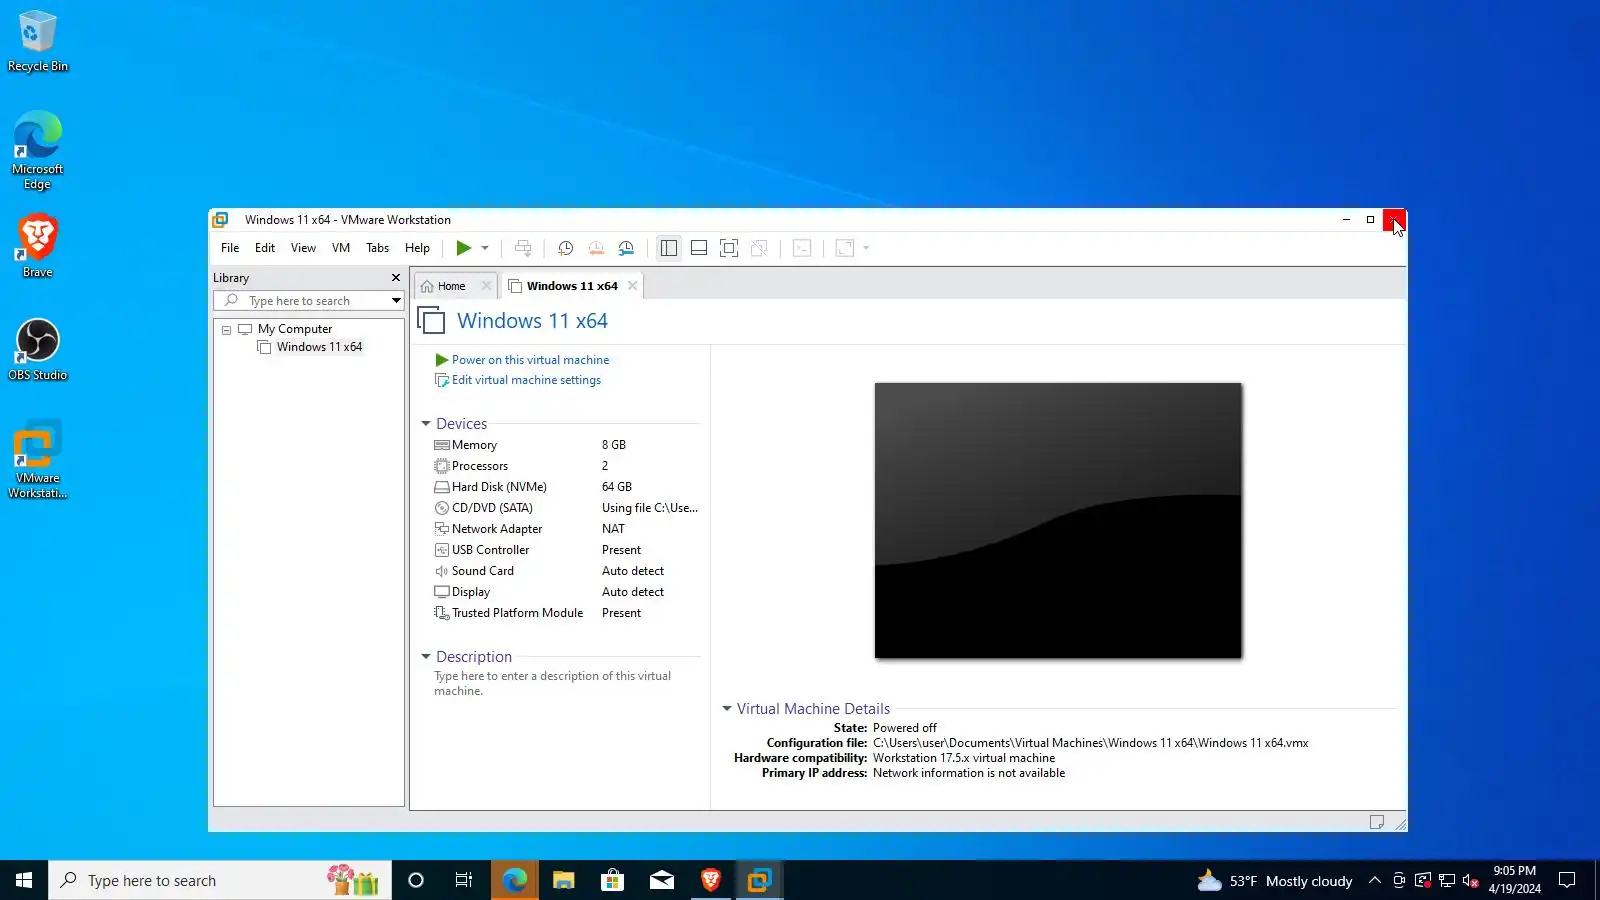Image resolution: width=1600 pixels, height=900 pixels.
Task: Open Microsoft Store from the taskbar
Action: 613,880
